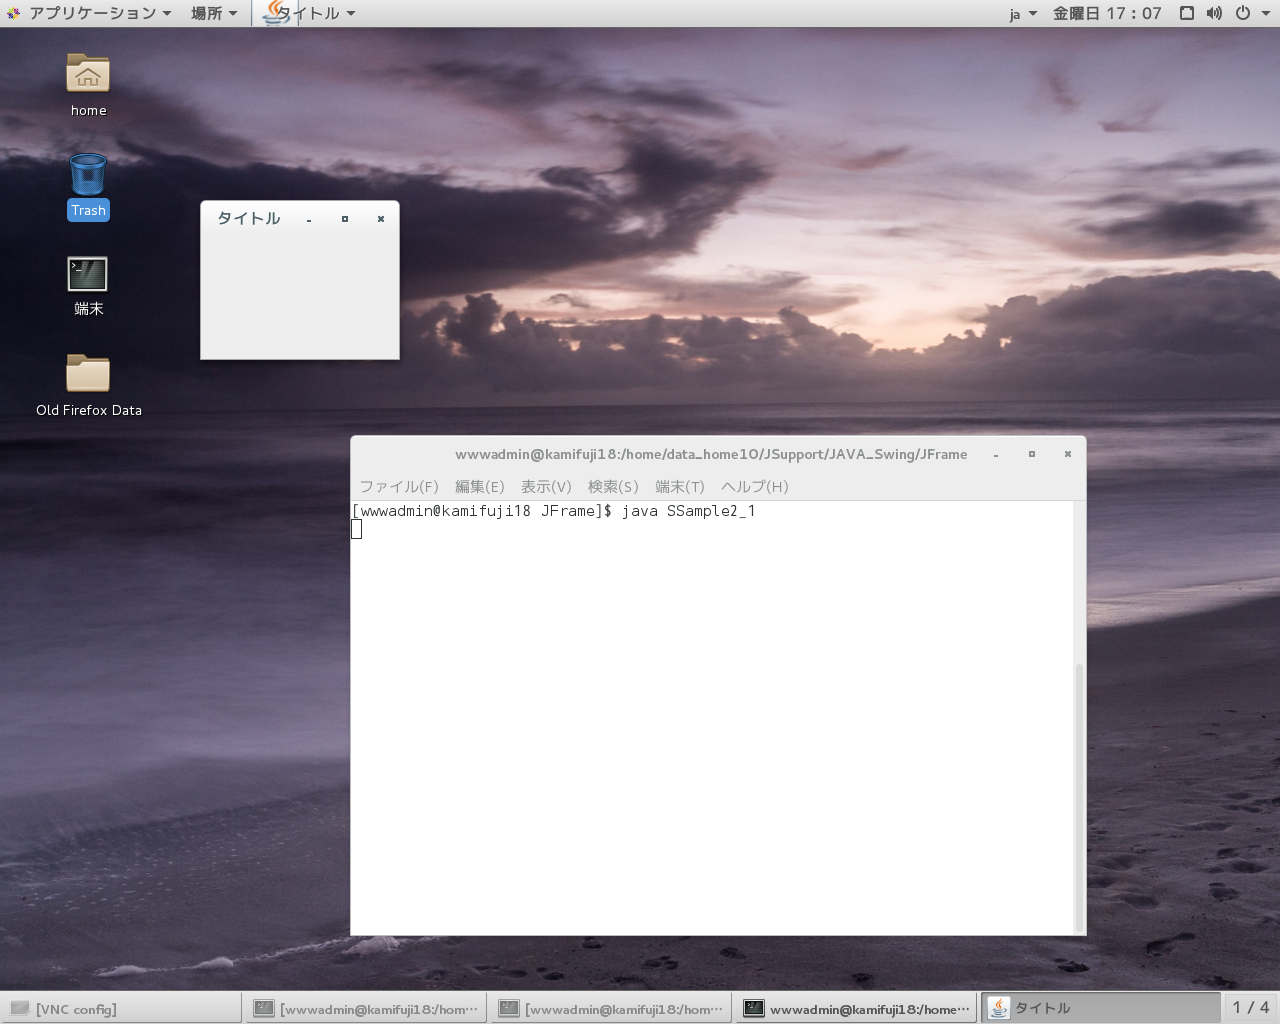Open the ファイル(F) terminal menu

(x=398, y=486)
